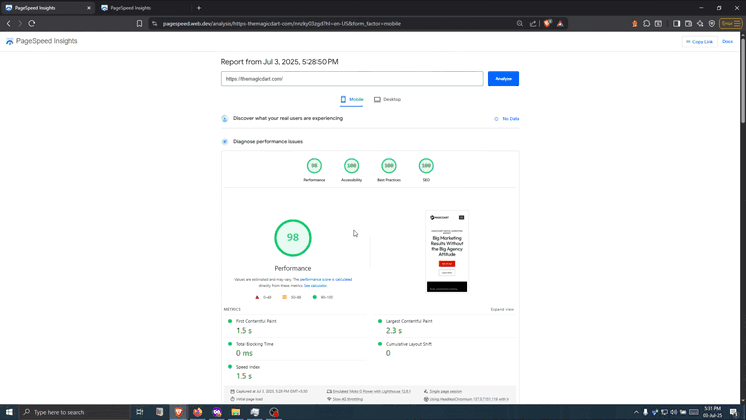Open the SEO score gauge
746x420 pixels.
pos(426,166)
